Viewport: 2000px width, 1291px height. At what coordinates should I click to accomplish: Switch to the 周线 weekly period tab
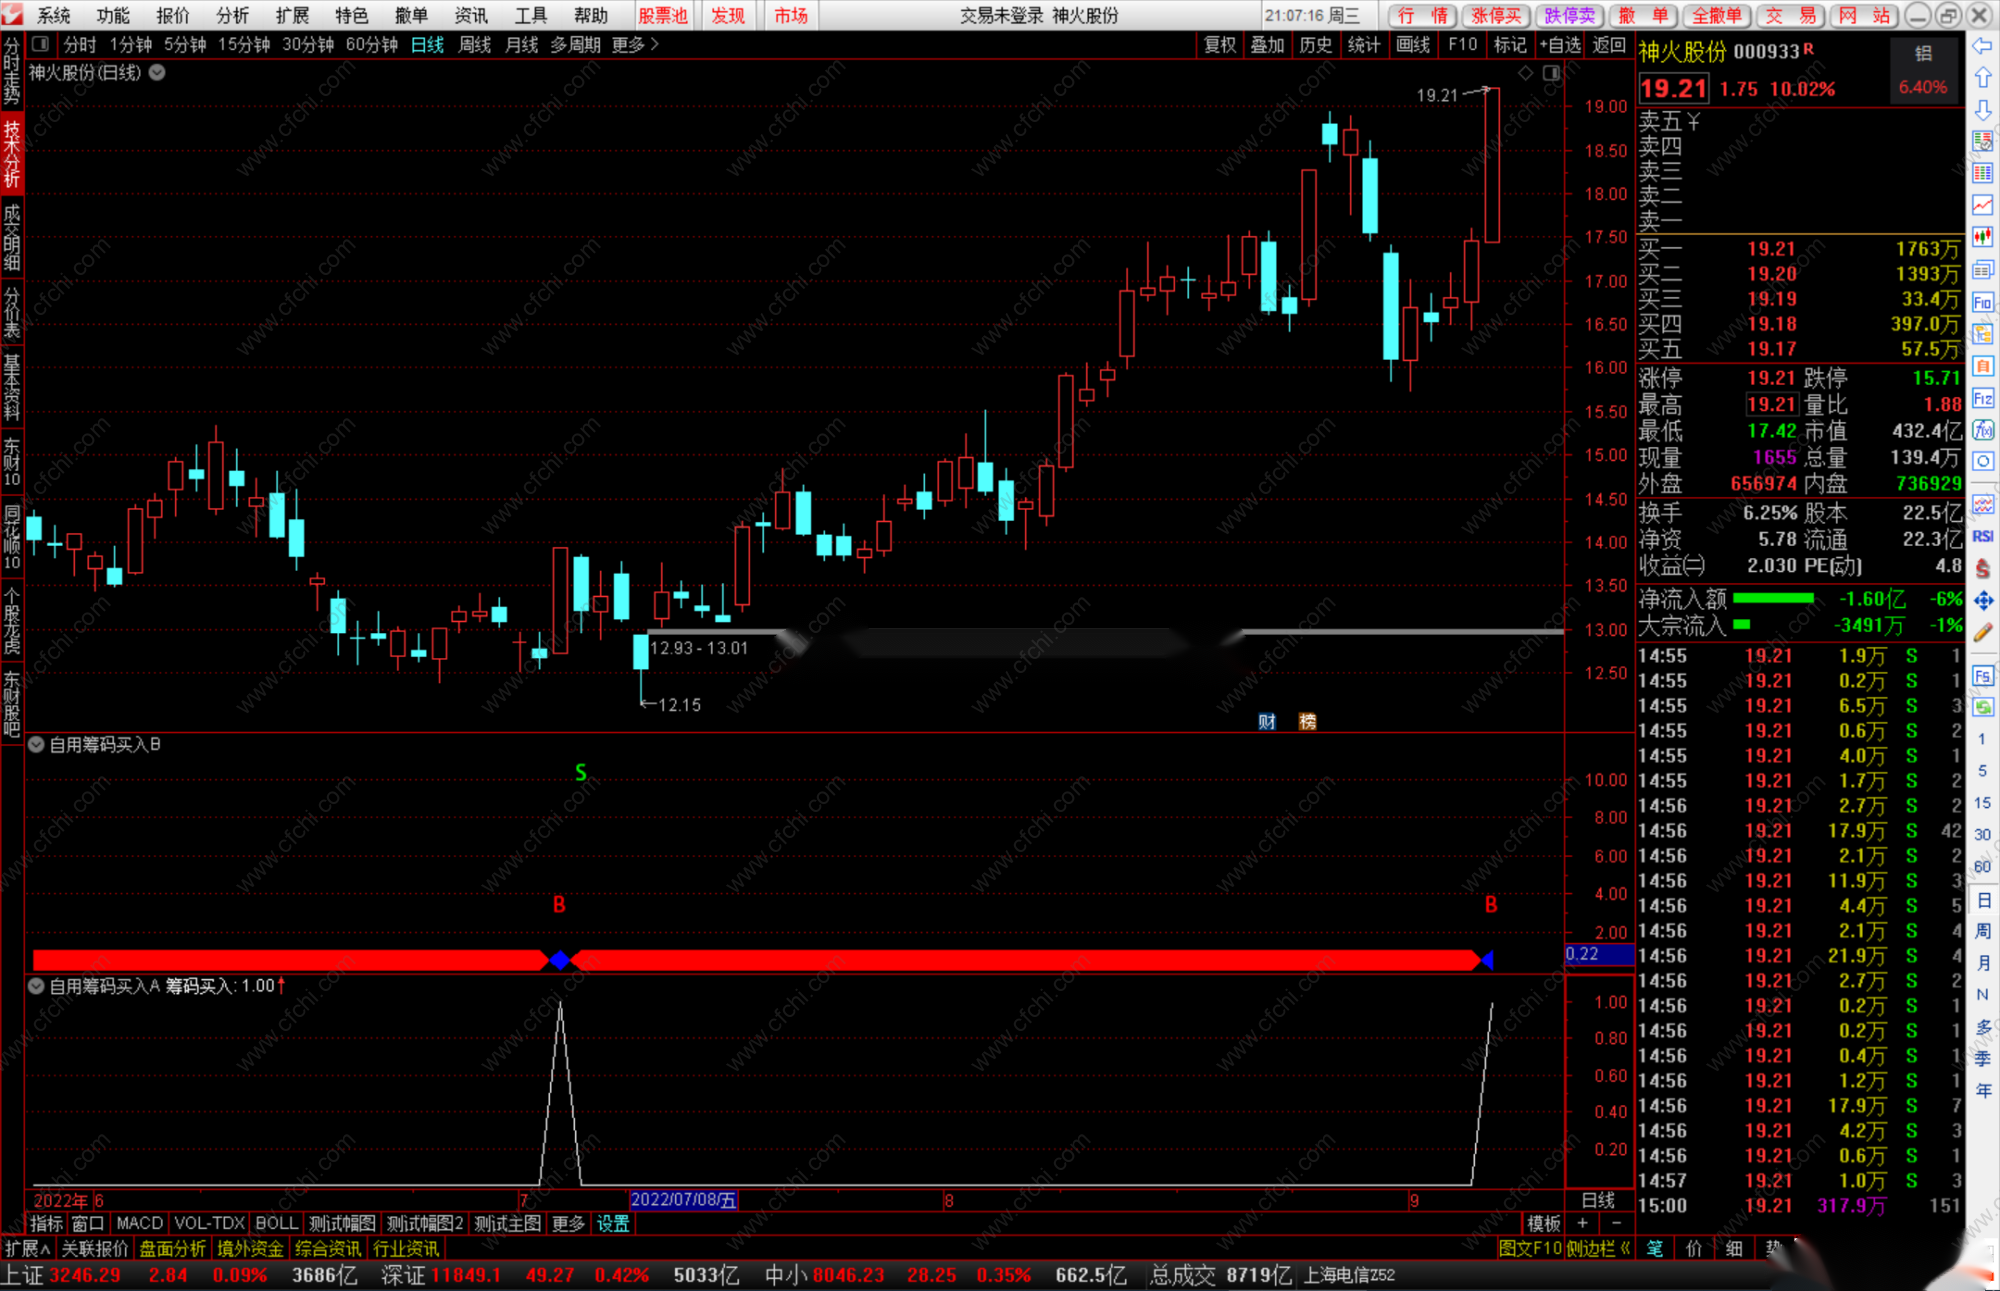pyautogui.click(x=474, y=44)
